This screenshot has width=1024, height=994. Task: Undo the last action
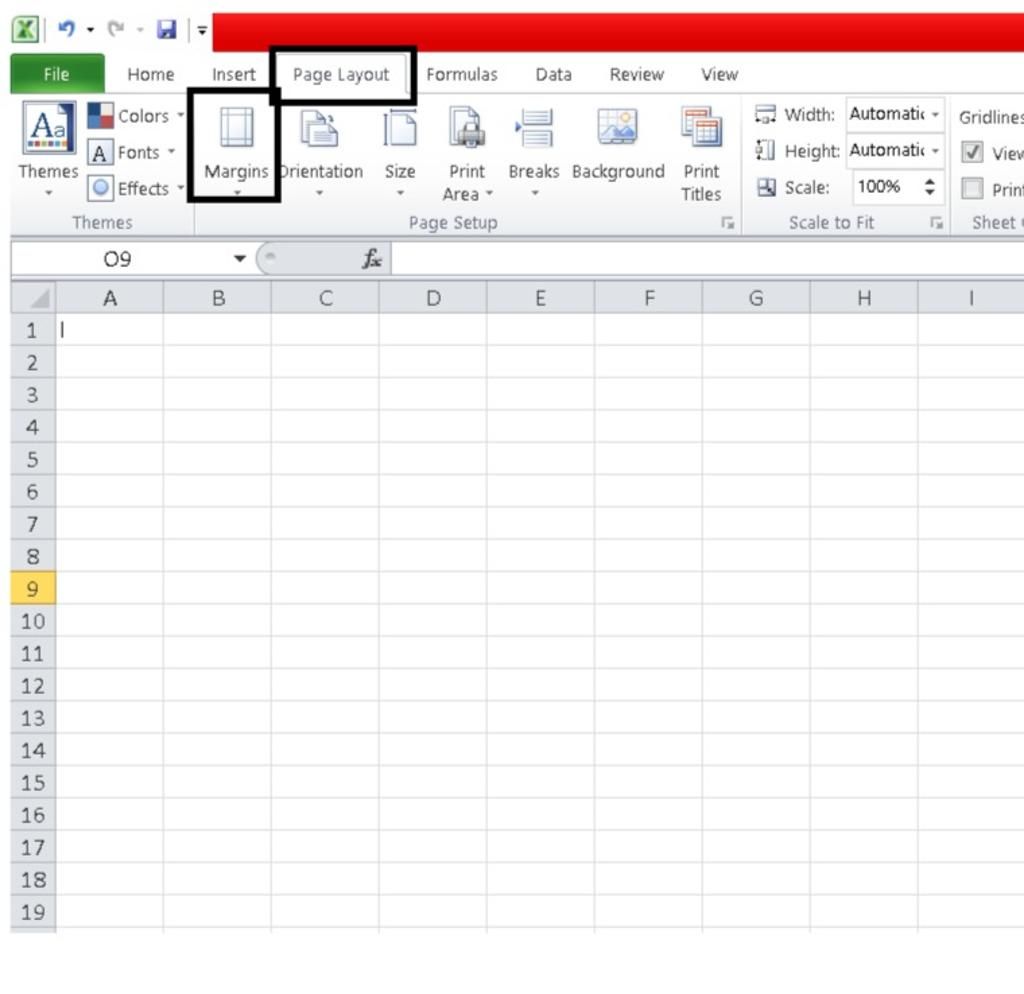click(66, 29)
